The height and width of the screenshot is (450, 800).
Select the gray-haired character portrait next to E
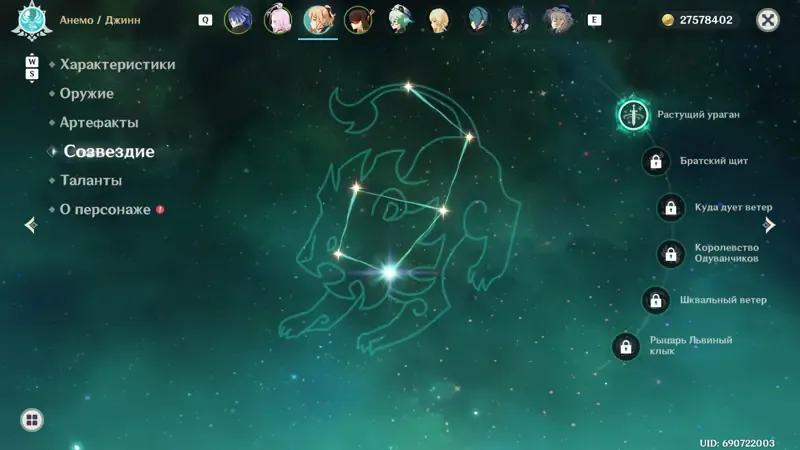pyautogui.click(x=558, y=20)
